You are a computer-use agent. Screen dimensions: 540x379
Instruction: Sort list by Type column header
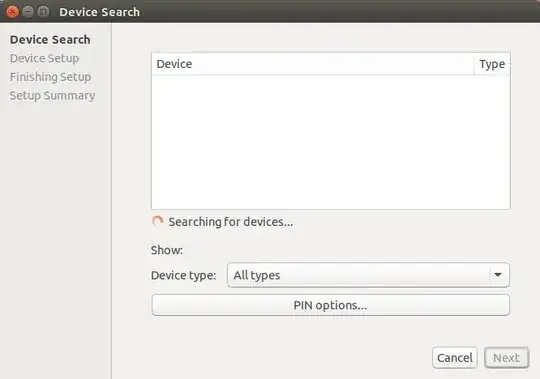(x=492, y=64)
